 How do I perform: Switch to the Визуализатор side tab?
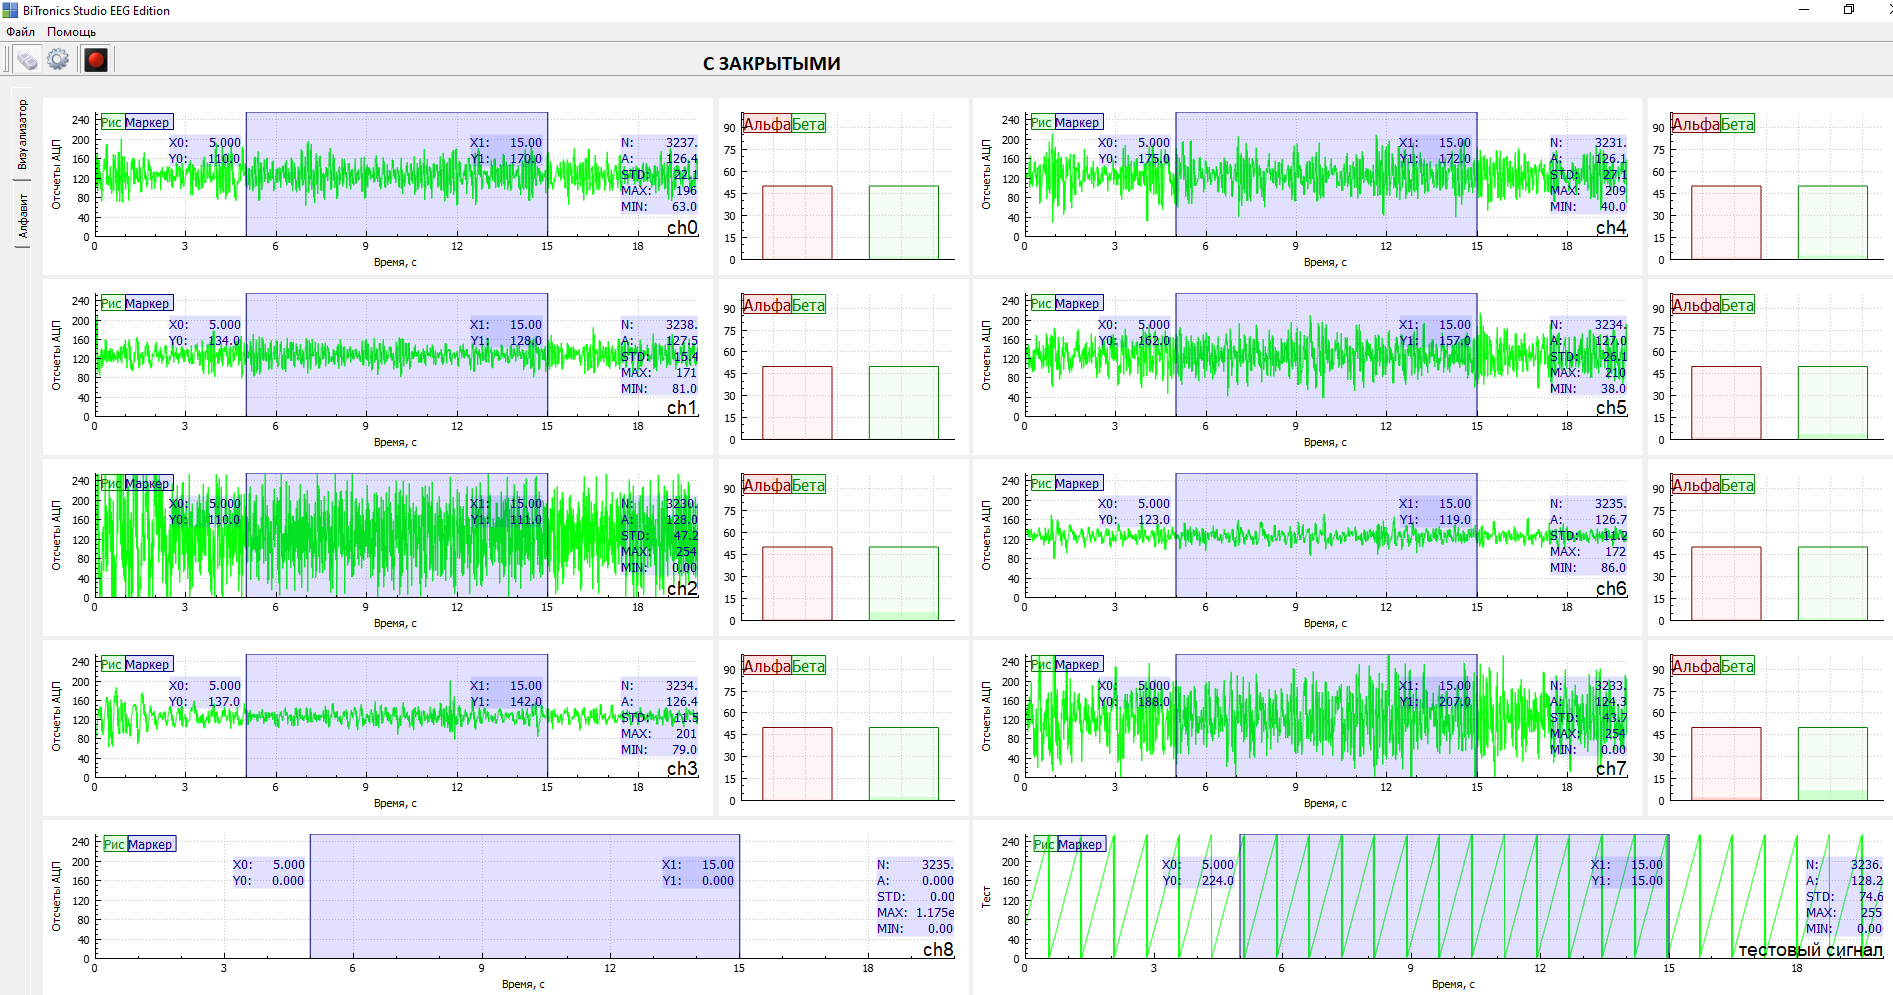tap(22, 134)
